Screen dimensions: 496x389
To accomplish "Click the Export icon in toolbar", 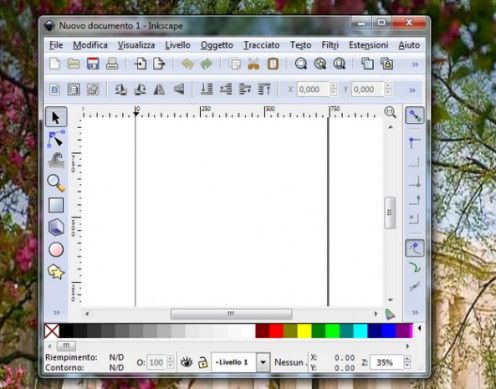I will click(x=159, y=63).
